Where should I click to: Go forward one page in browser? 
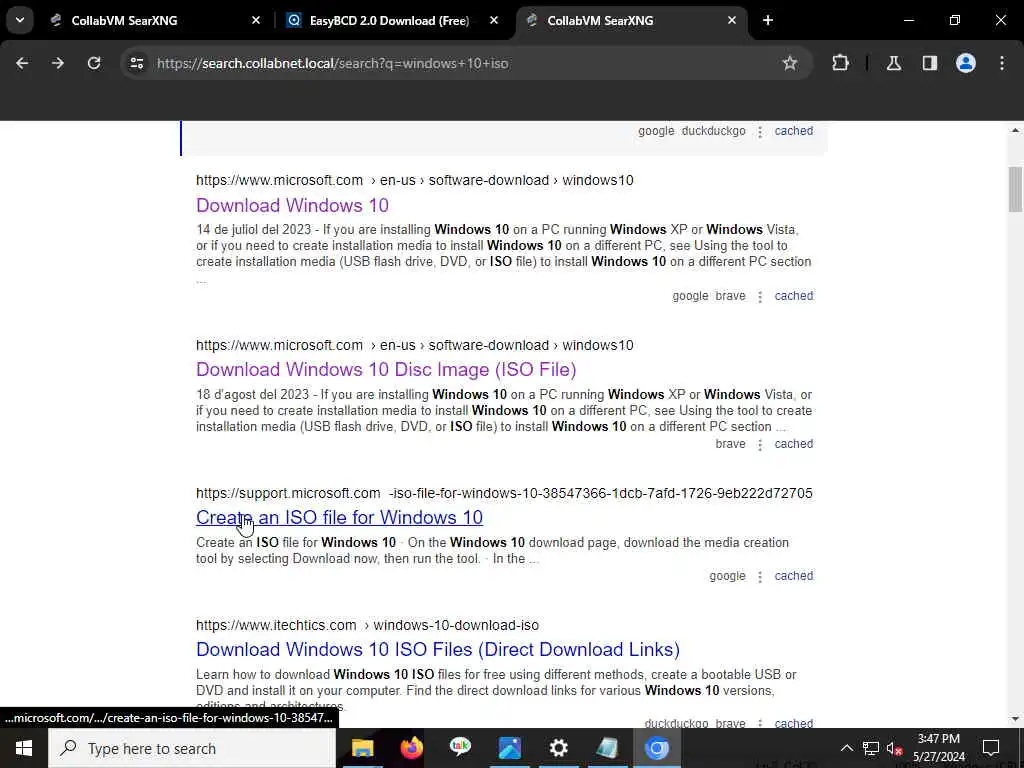[x=58, y=63]
